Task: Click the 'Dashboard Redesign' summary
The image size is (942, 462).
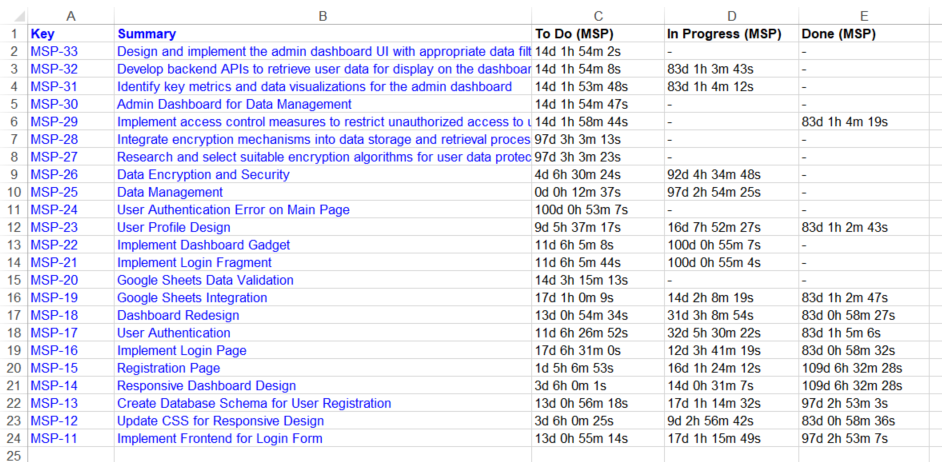Action: [x=178, y=315]
